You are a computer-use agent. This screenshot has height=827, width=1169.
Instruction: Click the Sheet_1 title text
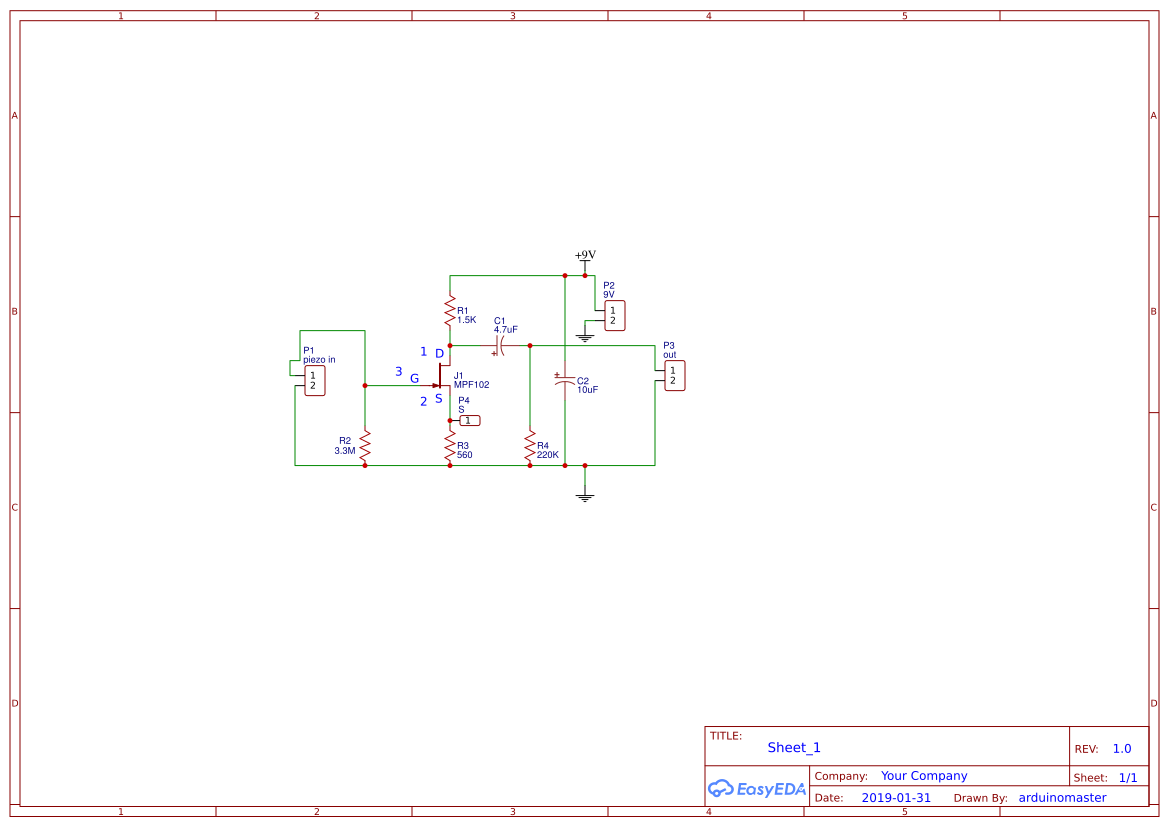coord(793,747)
